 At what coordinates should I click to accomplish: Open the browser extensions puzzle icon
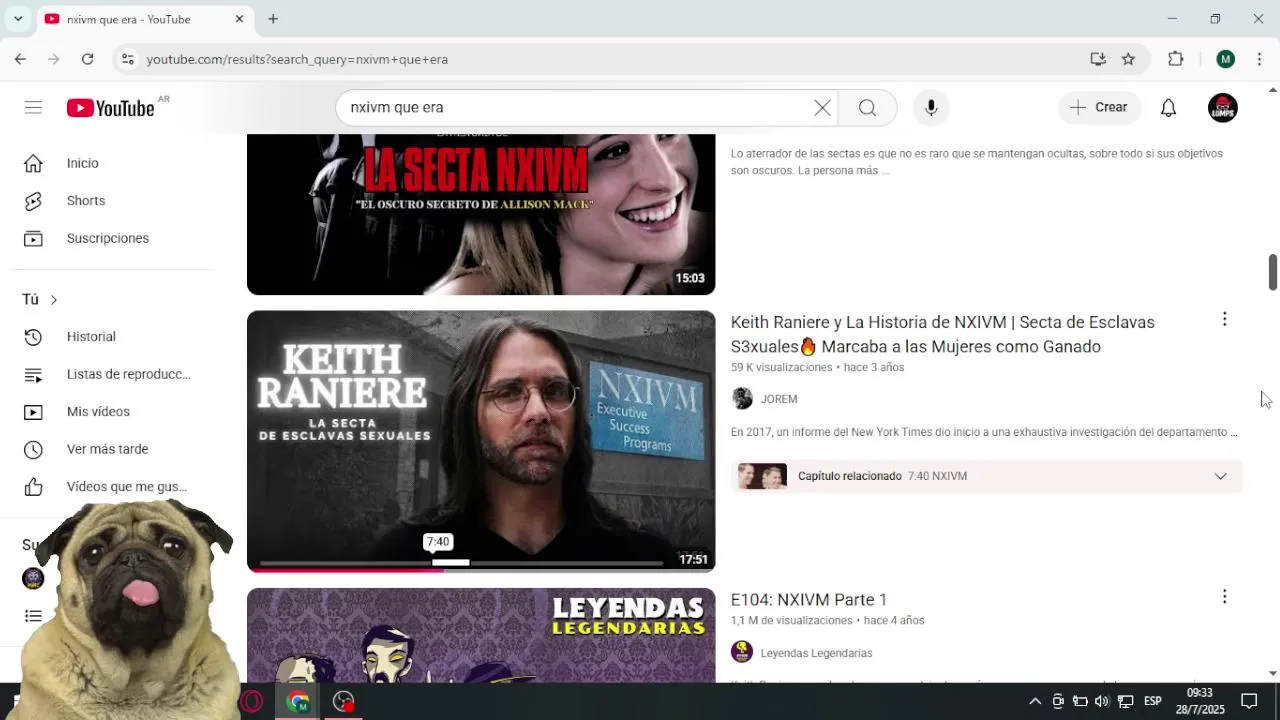pos(1176,59)
